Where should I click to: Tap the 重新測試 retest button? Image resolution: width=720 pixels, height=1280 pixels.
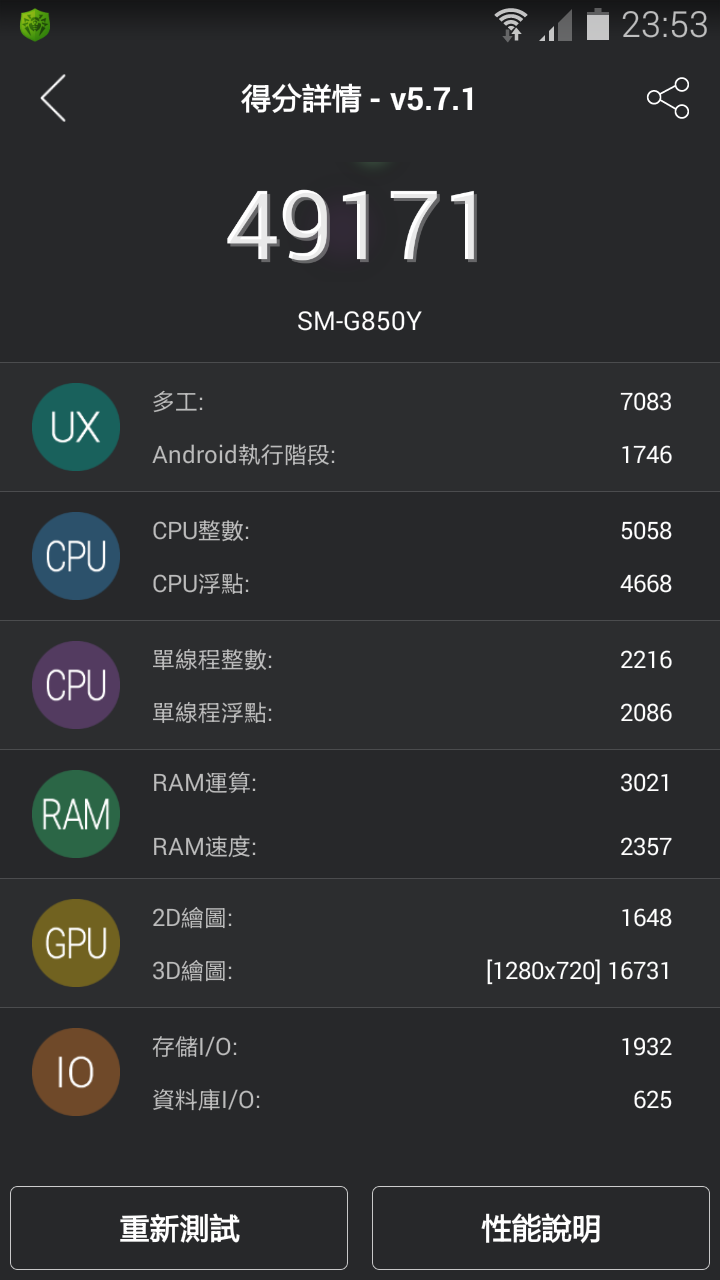179,1228
